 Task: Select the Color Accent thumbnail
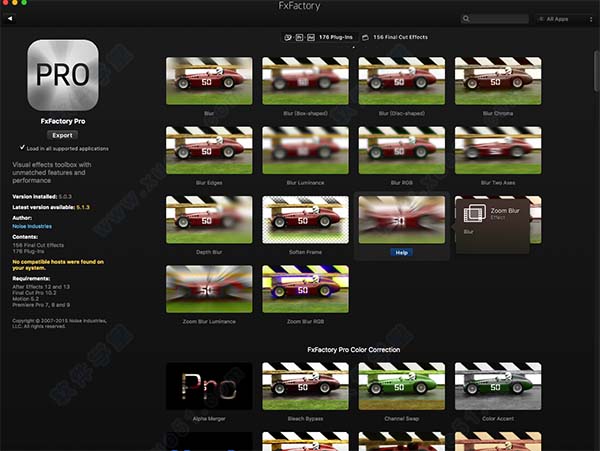tap(498, 386)
